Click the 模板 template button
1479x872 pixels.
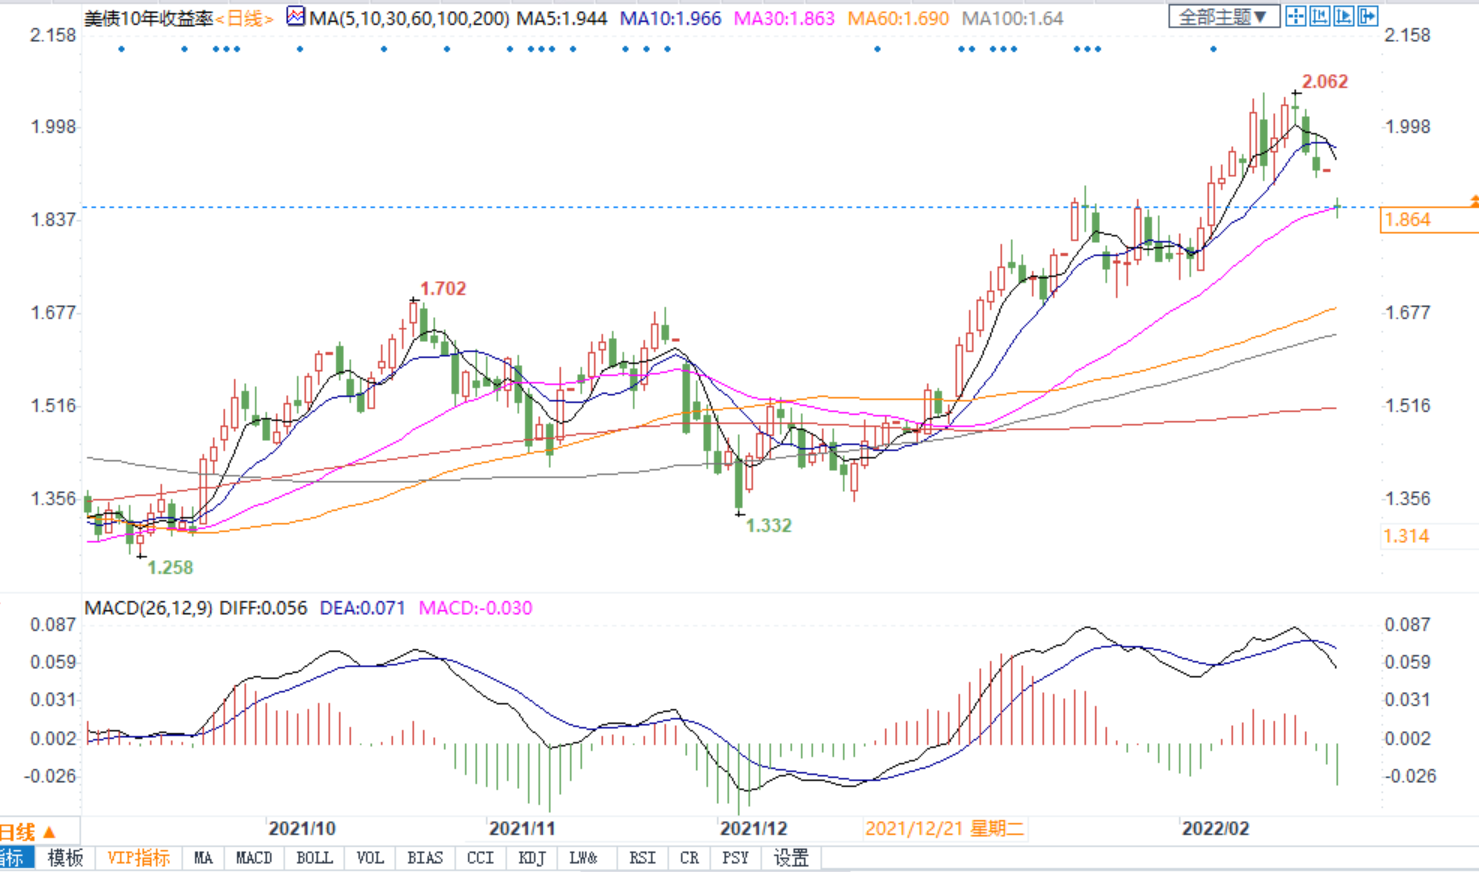[x=66, y=858]
